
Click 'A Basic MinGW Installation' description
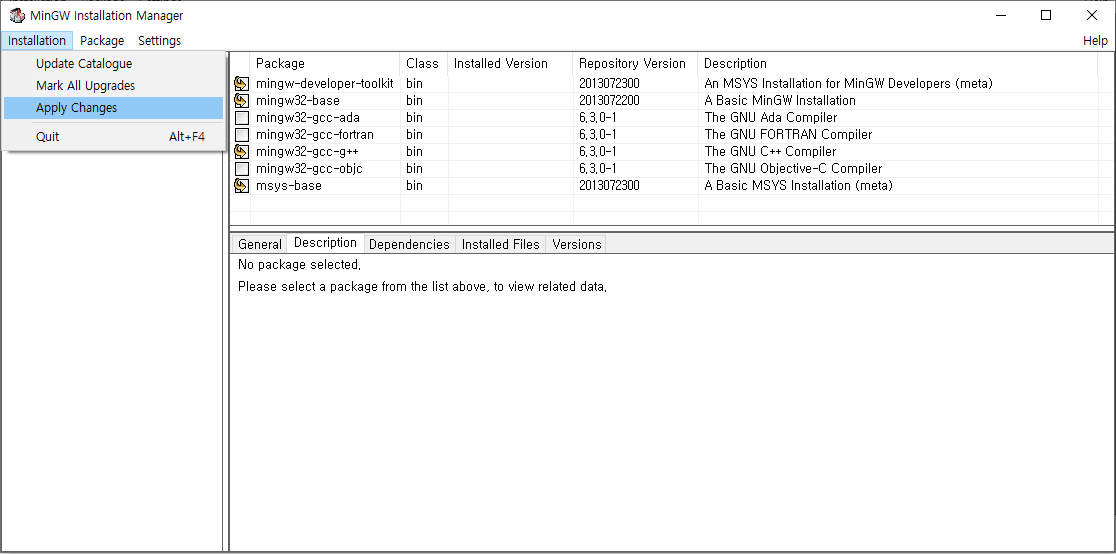[779, 100]
